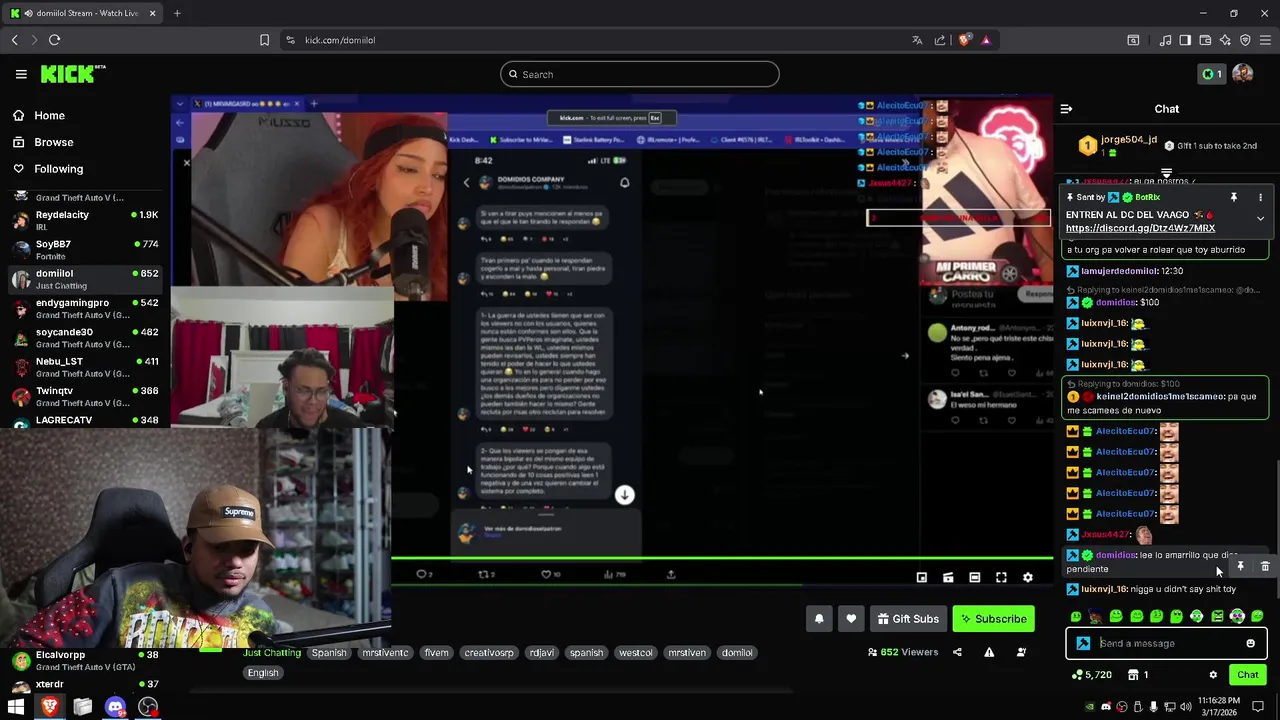The image size is (1280, 720).
Task: Open SoyBB7 channel in sidebar
Action: (x=84, y=250)
